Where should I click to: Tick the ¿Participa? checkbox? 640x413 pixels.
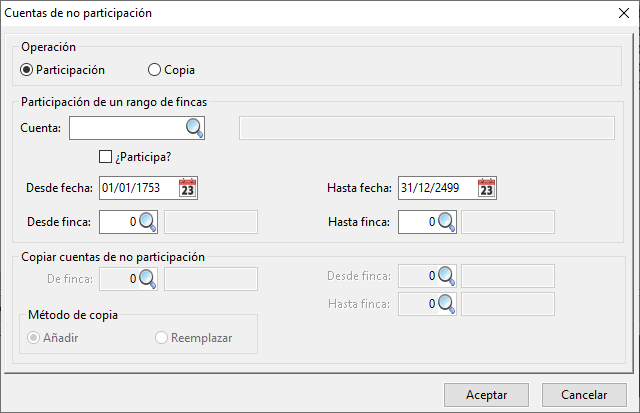pyautogui.click(x=105, y=156)
